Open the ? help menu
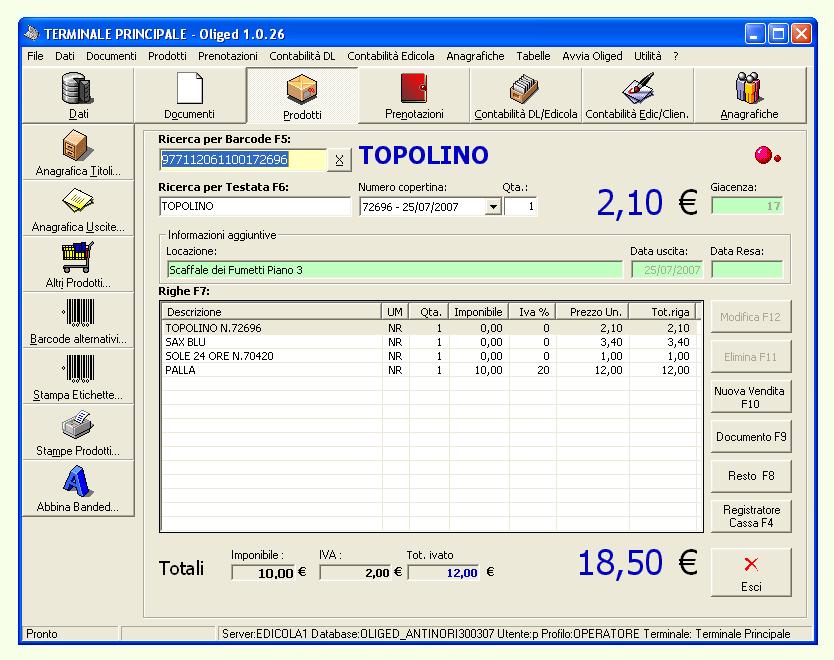 675,56
